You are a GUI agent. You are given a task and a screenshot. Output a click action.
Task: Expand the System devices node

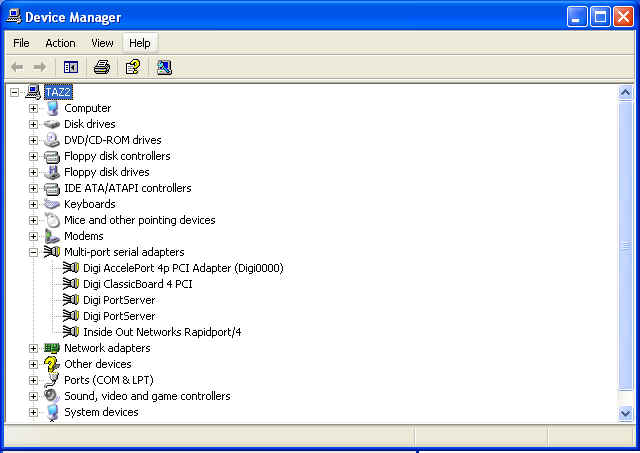point(33,412)
